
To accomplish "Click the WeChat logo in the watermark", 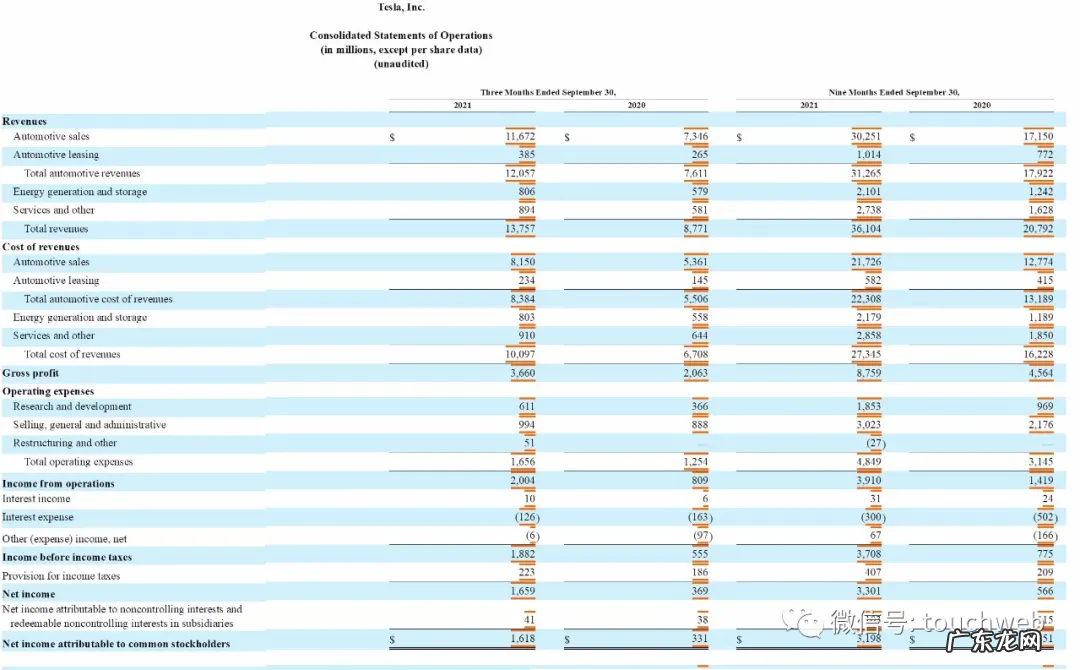I will pos(801,623).
